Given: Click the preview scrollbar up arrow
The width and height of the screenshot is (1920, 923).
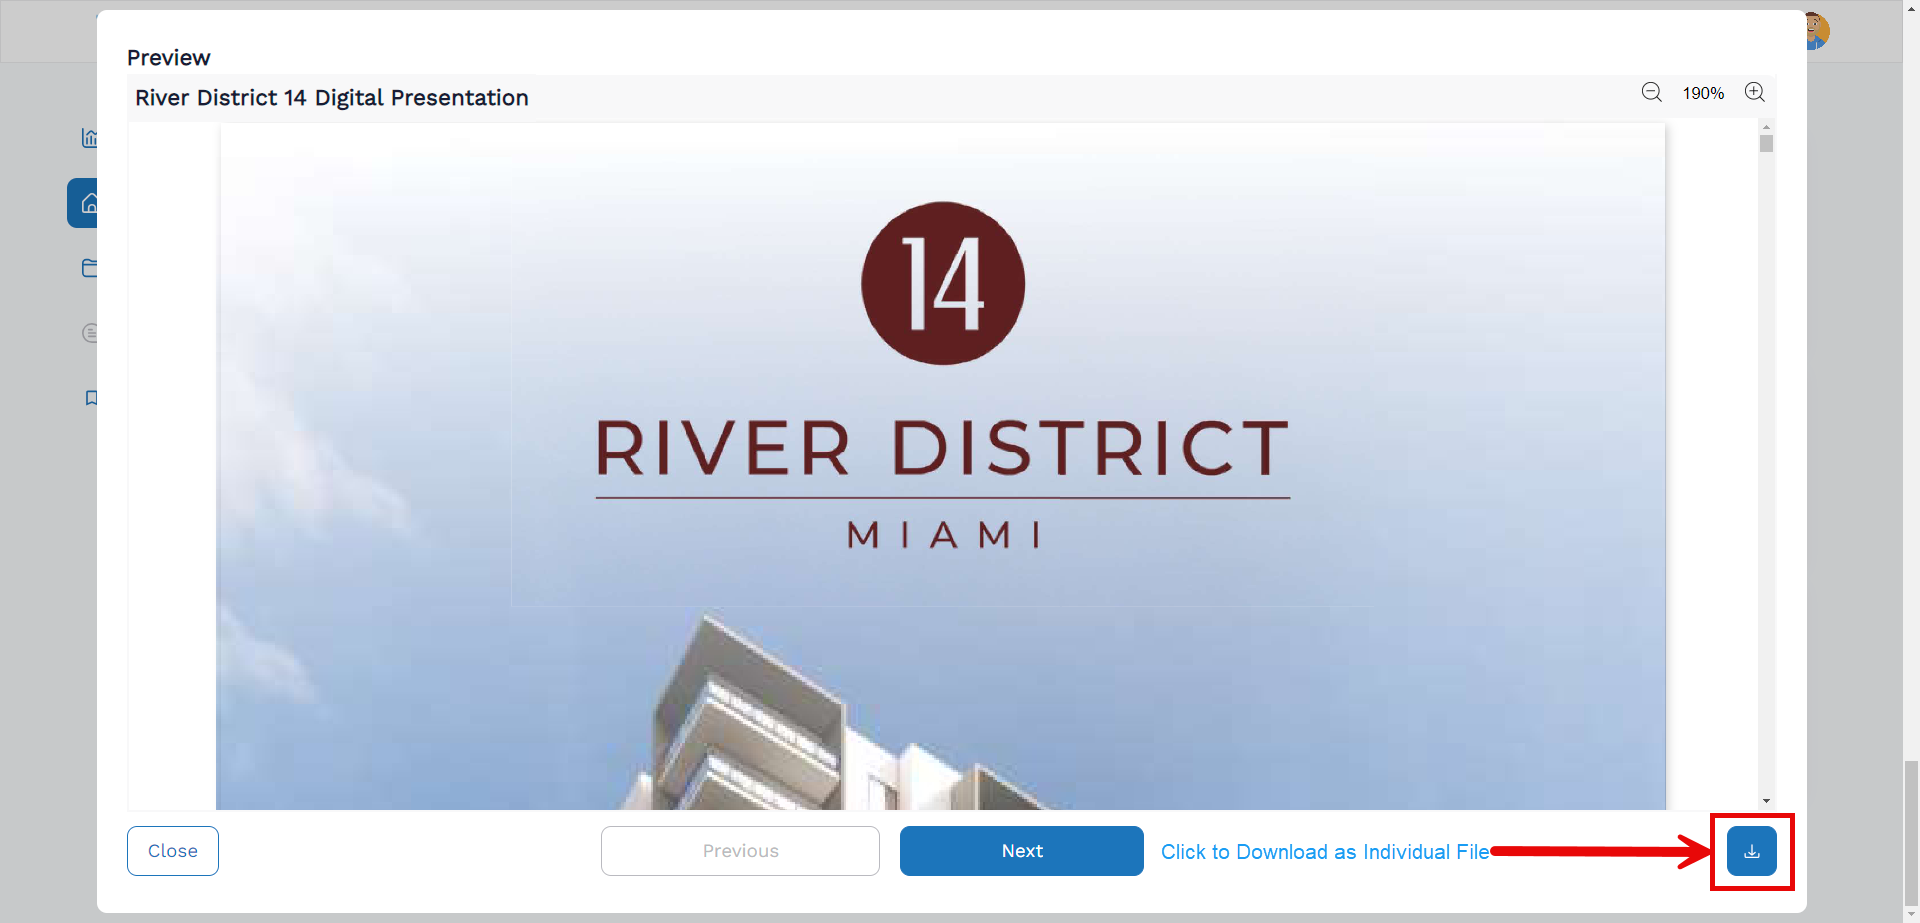Looking at the screenshot, I should 1767,128.
